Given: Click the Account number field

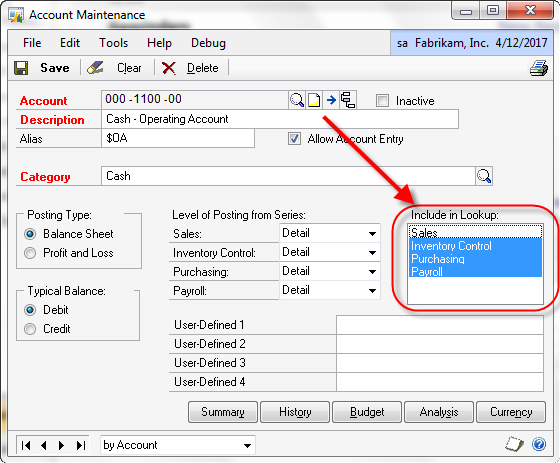Looking at the screenshot, I should click(195, 99).
